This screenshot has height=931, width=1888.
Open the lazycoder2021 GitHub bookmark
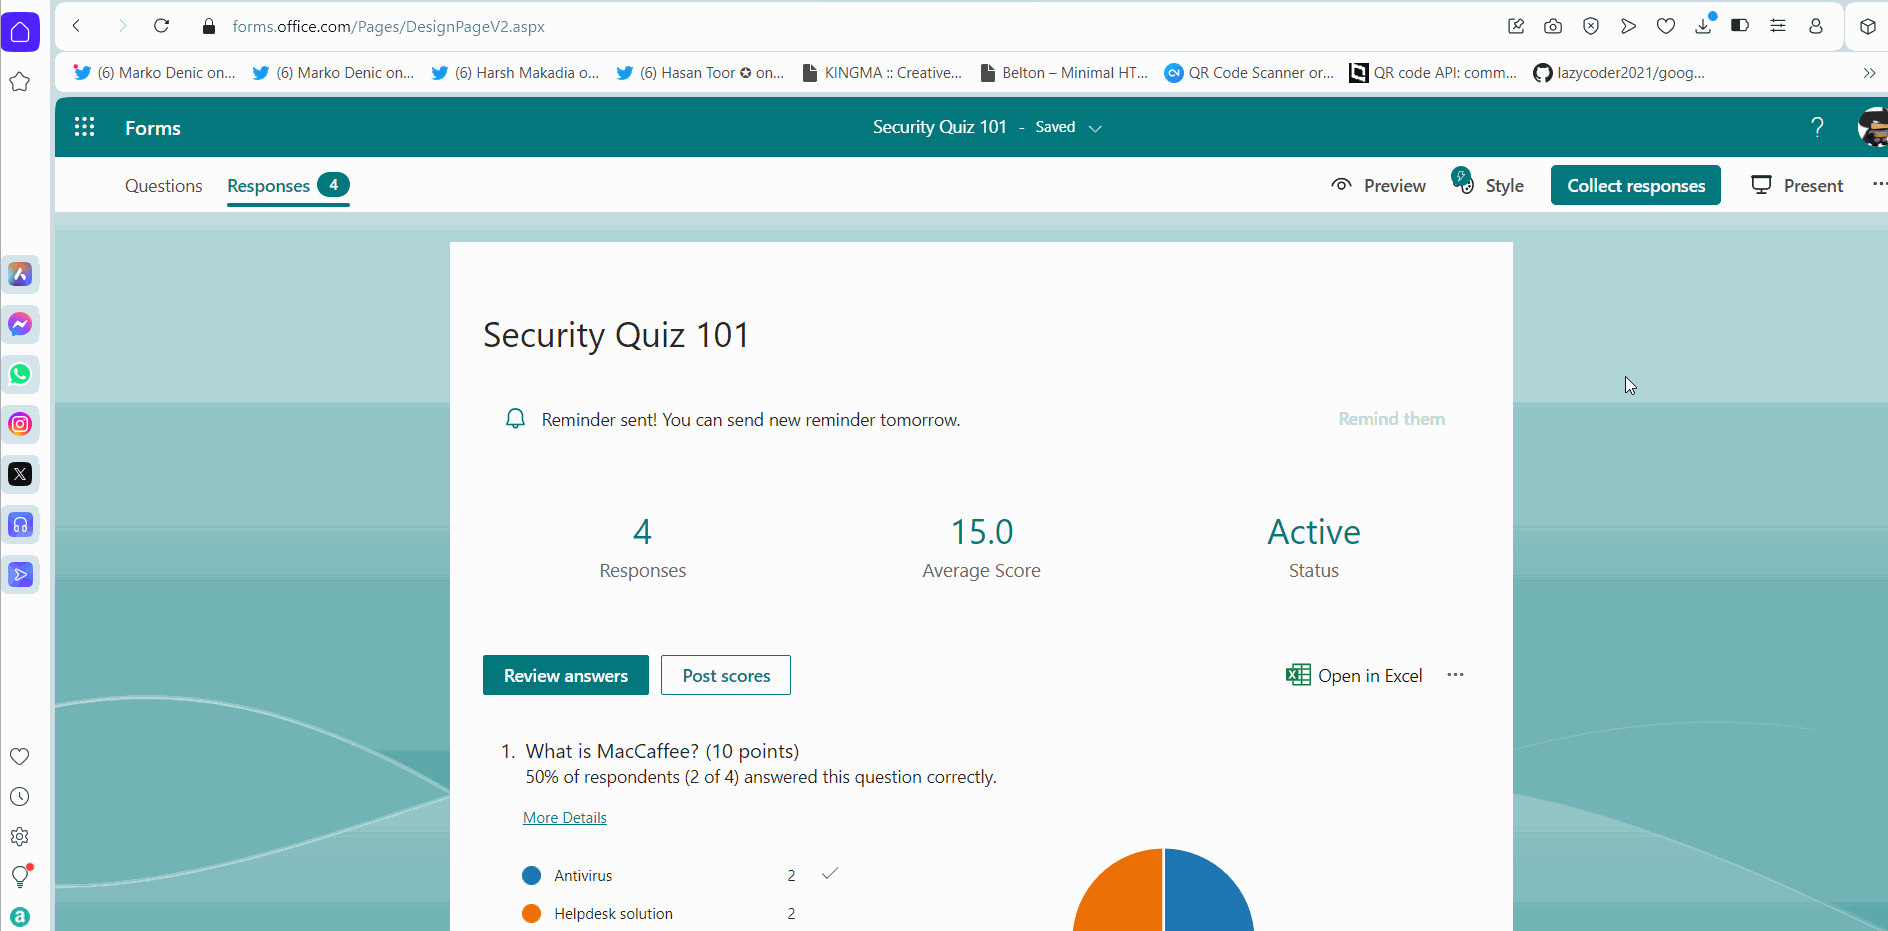click(x=1620, y=73)
